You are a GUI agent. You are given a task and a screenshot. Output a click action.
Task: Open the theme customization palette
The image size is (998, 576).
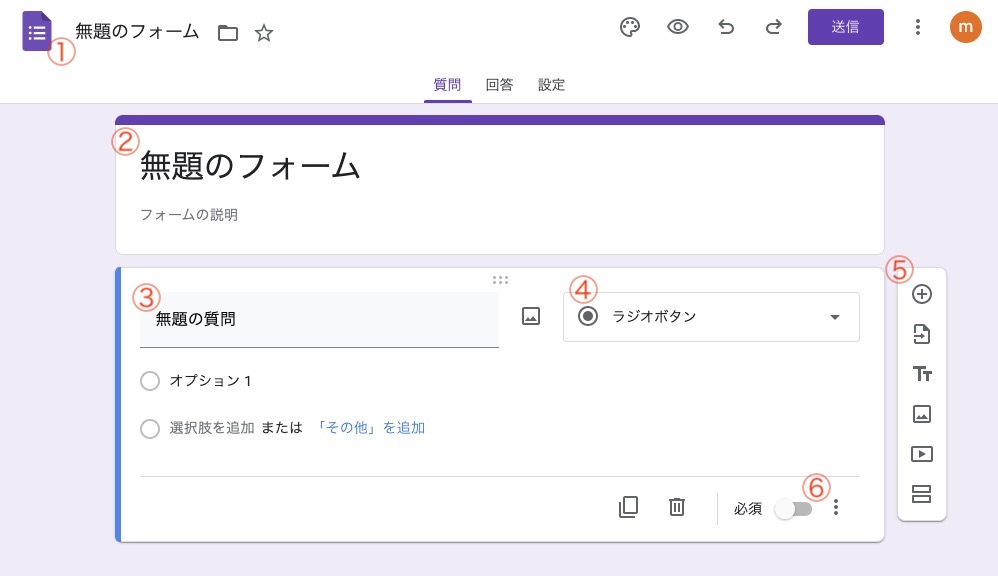click(x=629, y=27)
